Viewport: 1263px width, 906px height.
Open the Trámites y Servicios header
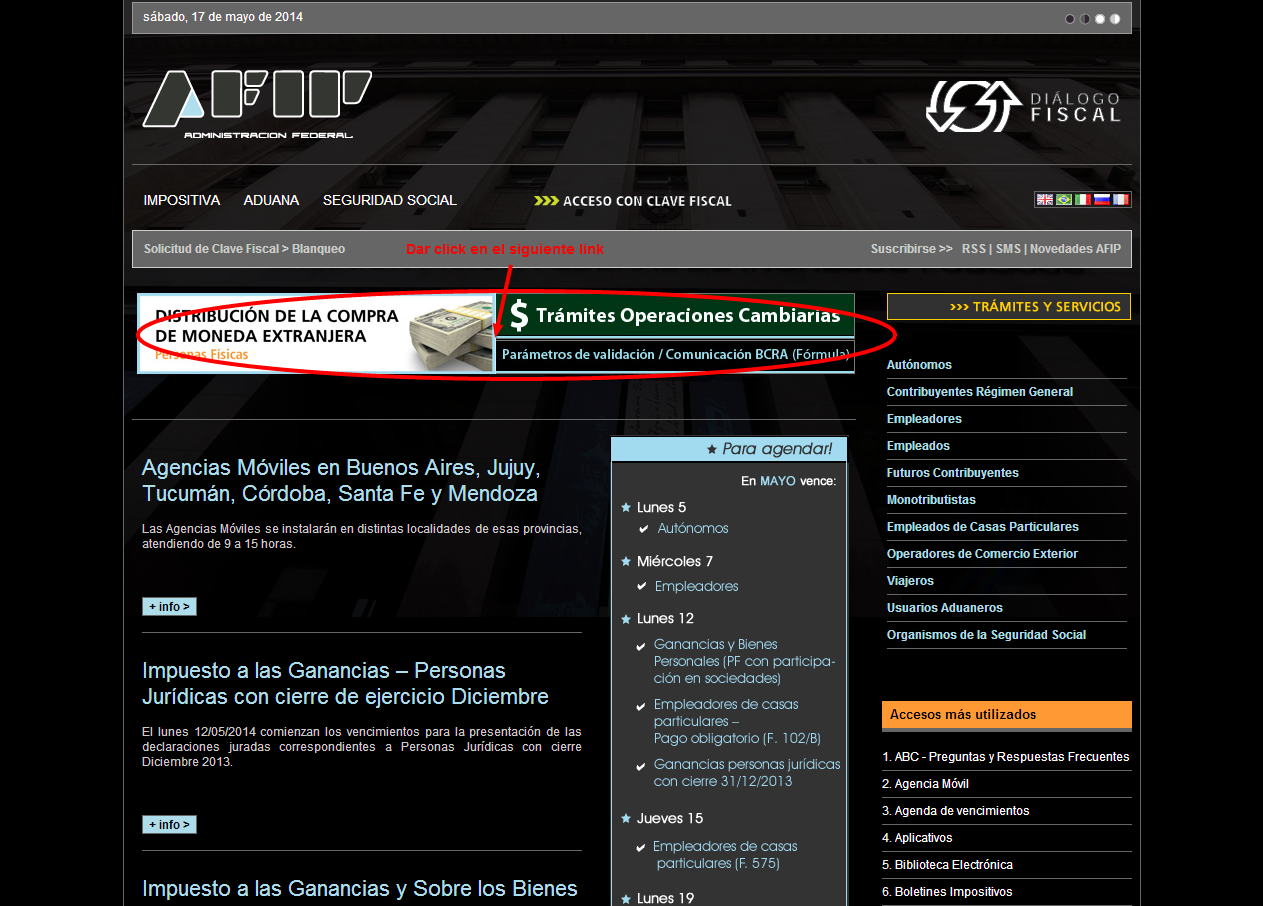[1009, 307]
